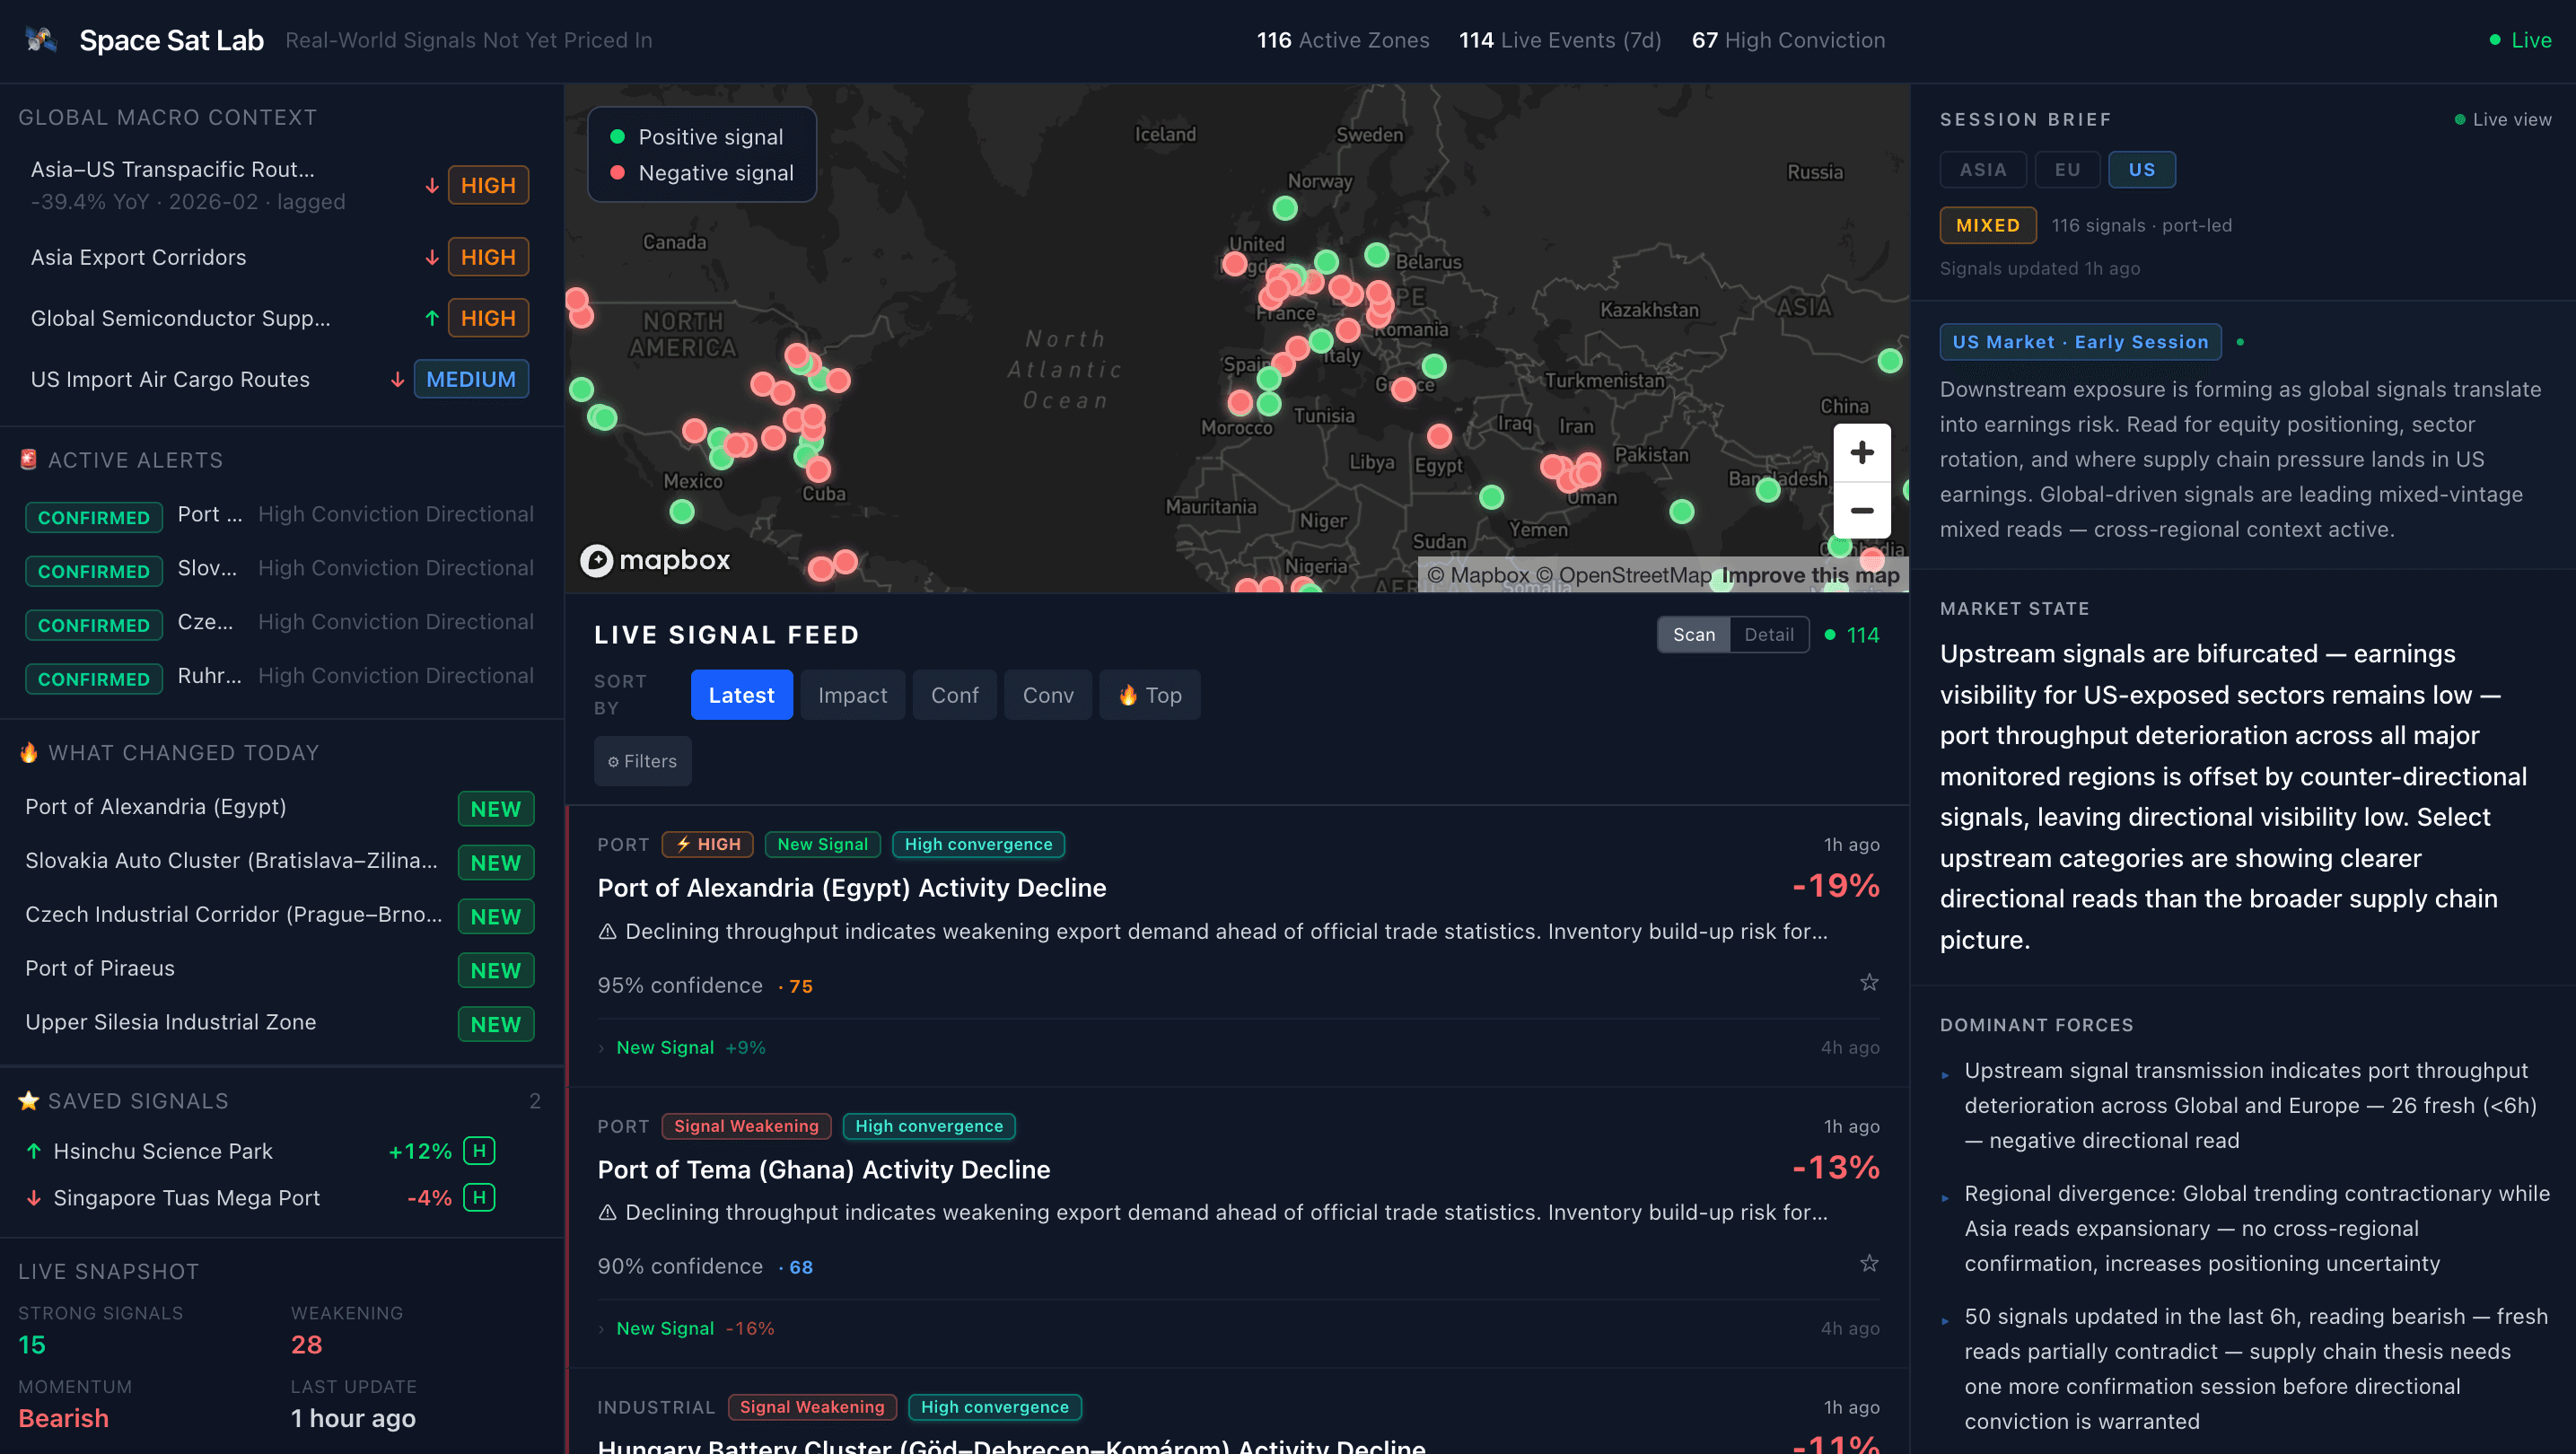Click the red signal marker in Egypt
The width and height of the screenshot is (2576, 1454).
[x=1439, y=436]
